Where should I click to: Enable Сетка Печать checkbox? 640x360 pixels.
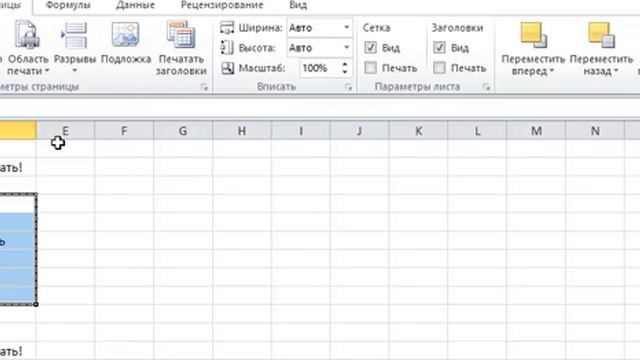point(371,68)
